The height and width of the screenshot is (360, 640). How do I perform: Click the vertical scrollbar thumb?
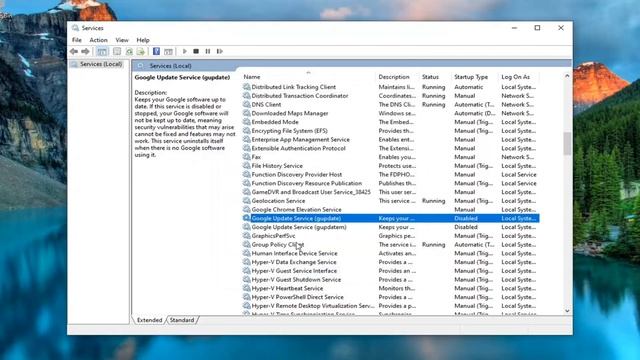(567, 144)
